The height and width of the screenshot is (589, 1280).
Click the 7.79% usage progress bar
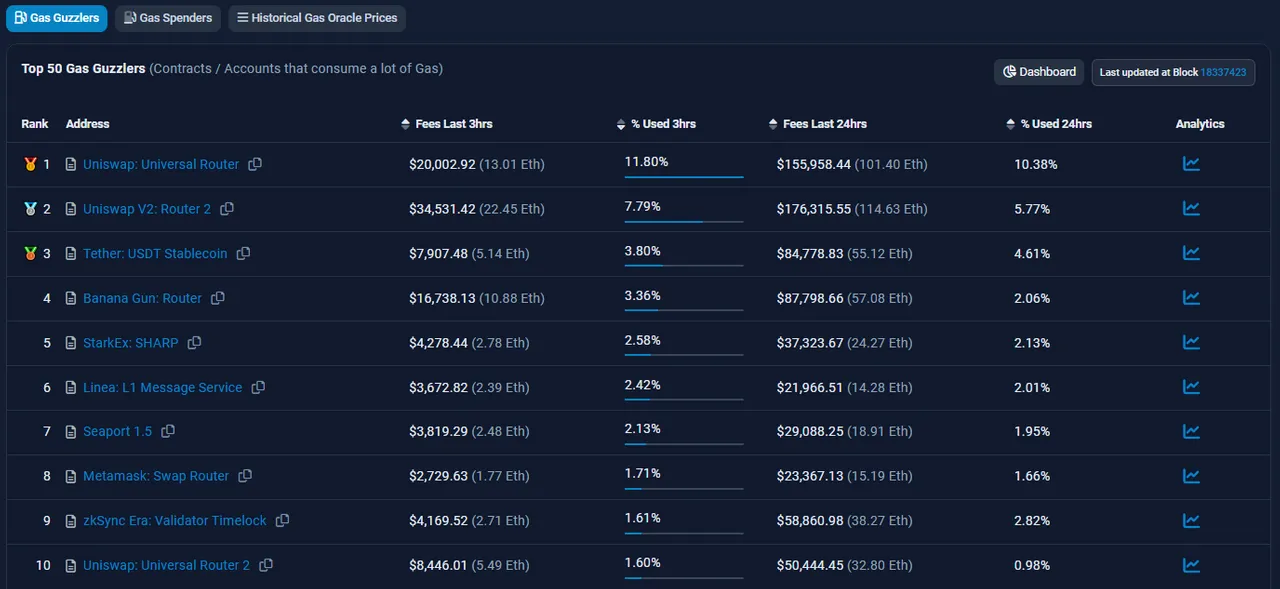684,221
